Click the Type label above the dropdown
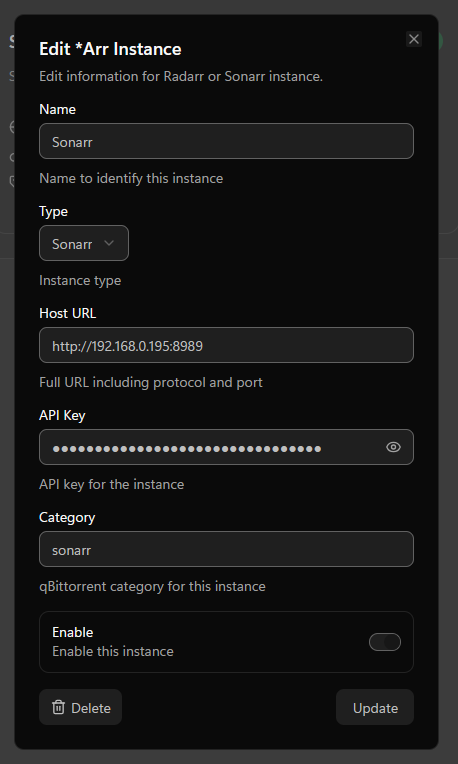 [54, 211]
